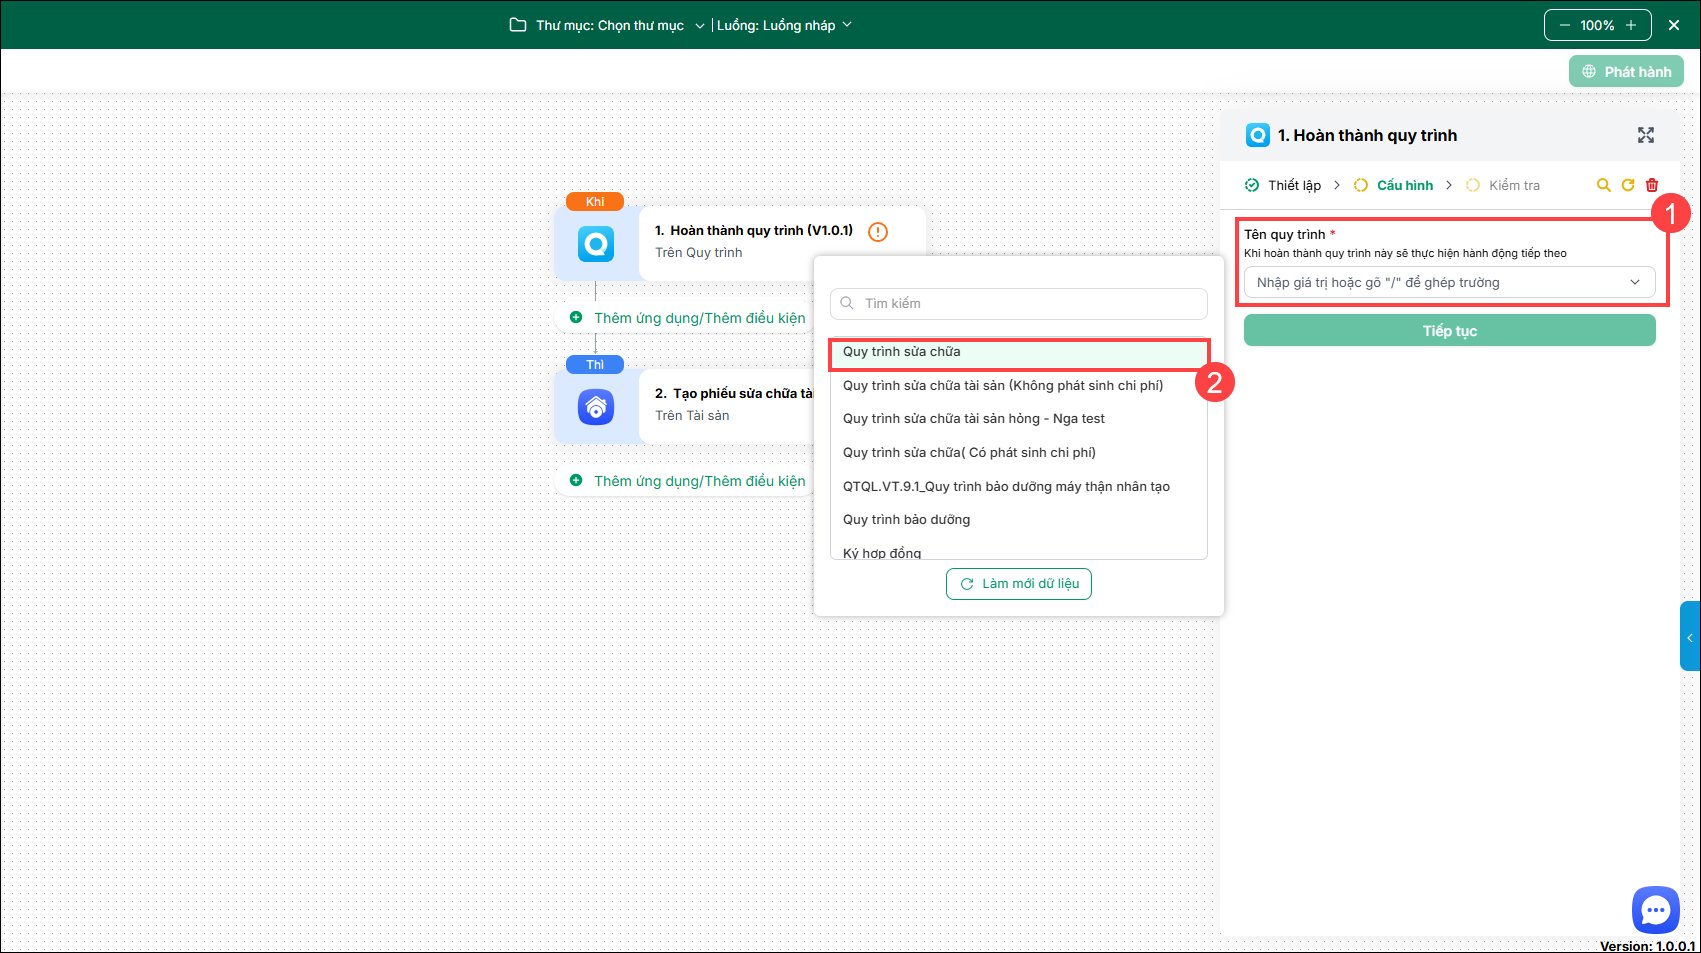Image resolution: width=1701 pixels, height=953 pixels.
Task: Click the red trash delete icon
Action: (1652, 185)
